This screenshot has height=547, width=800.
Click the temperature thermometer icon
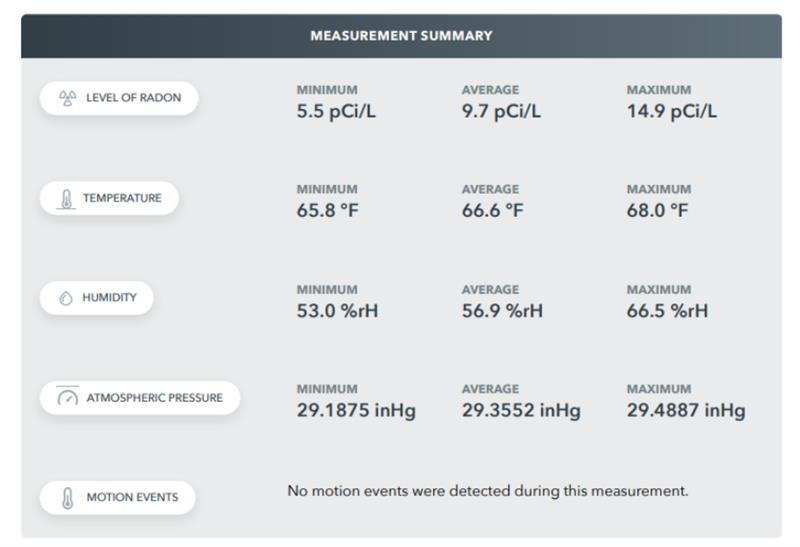[x=66, y=198]
